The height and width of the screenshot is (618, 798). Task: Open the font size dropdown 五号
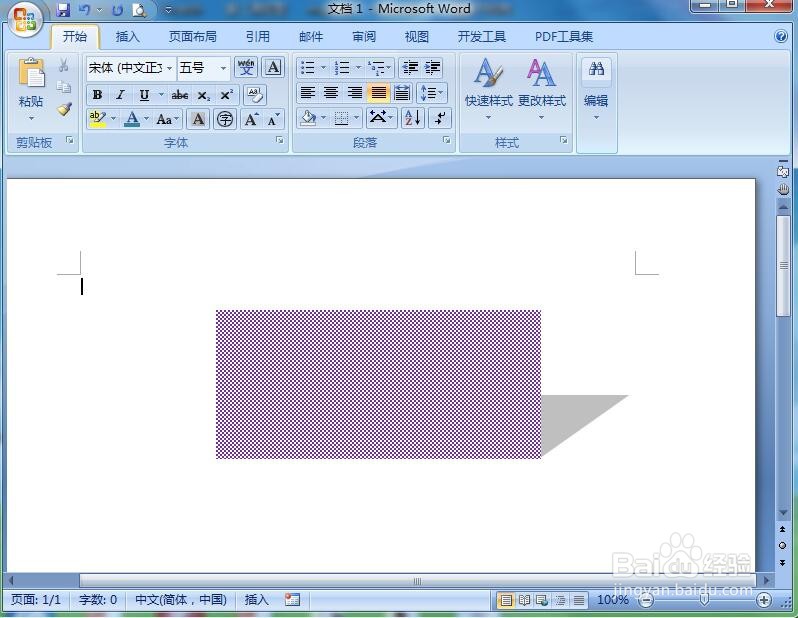[x=223, y=68]
